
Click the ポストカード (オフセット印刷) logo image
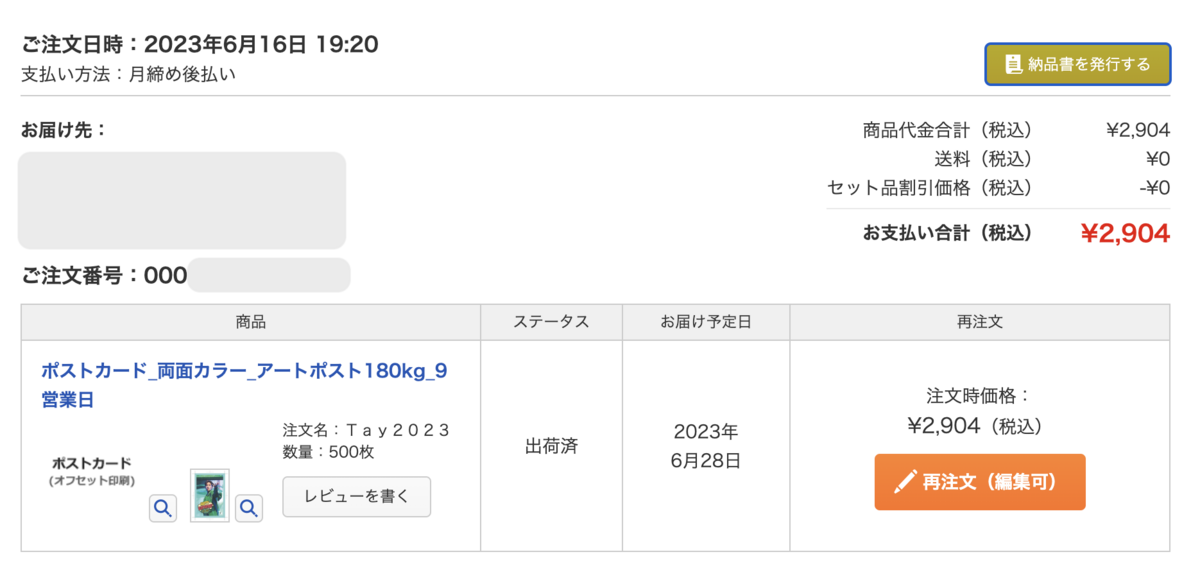(92, 471)
